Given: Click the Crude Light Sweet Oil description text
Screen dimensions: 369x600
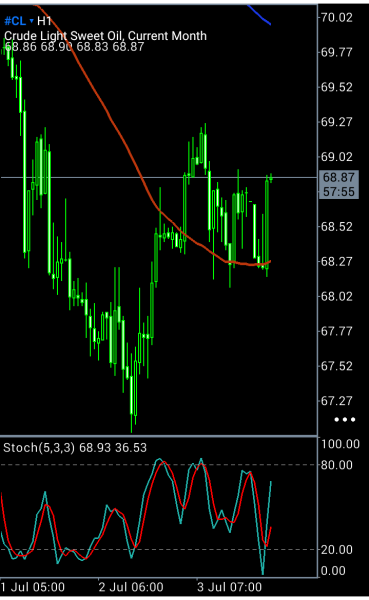Looking at the screenshot, I should (x=105, y=36).
